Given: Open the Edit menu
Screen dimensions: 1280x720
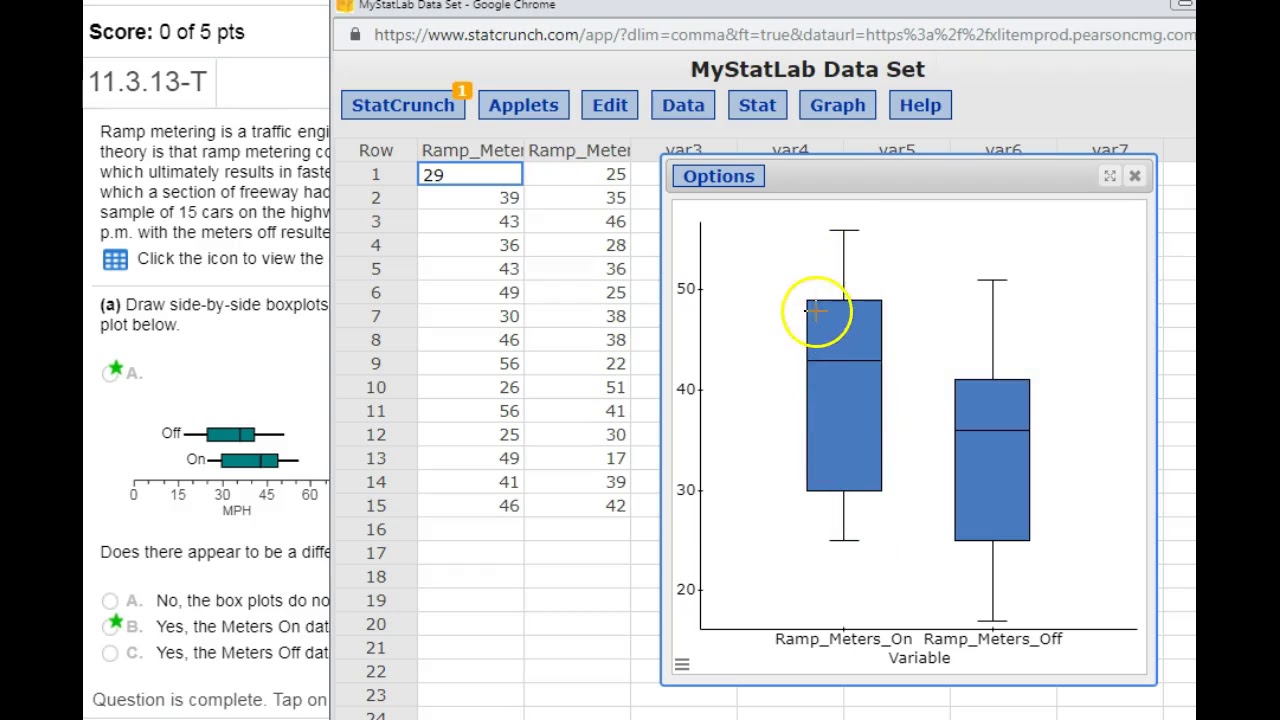Looking at the screenshot, I should point(610,105).
